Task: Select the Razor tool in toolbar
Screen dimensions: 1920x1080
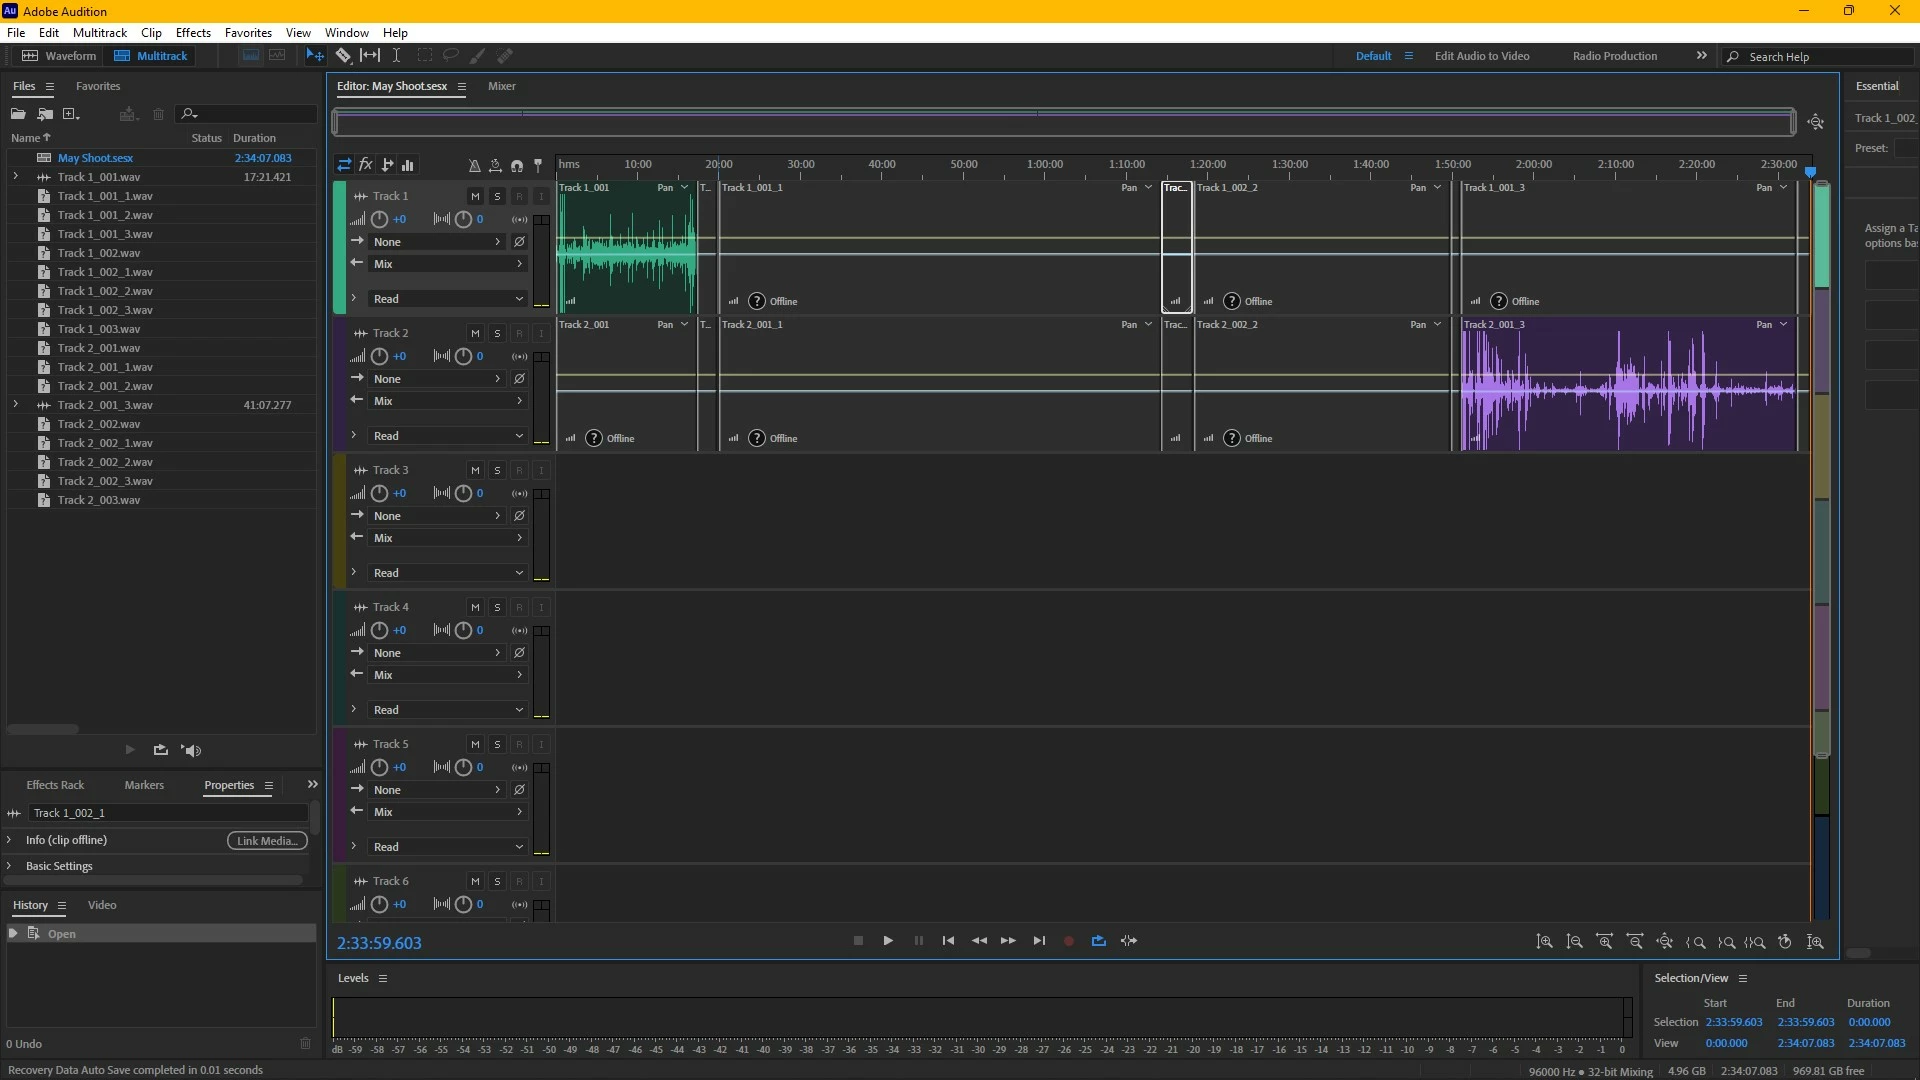Action: 343,56
